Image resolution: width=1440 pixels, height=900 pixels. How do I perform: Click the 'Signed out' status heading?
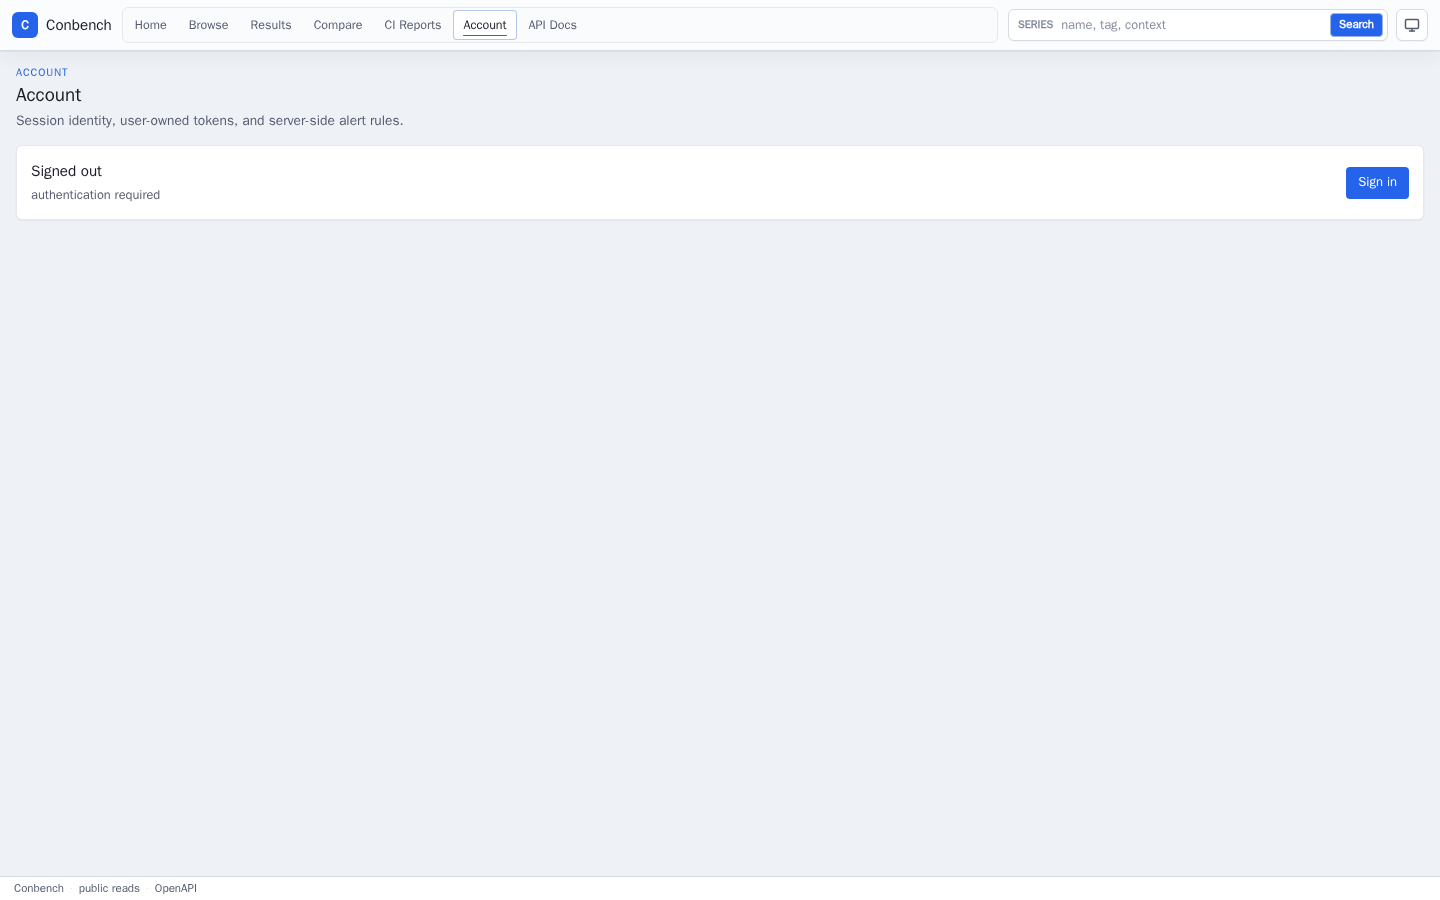[x=66, y=171]
